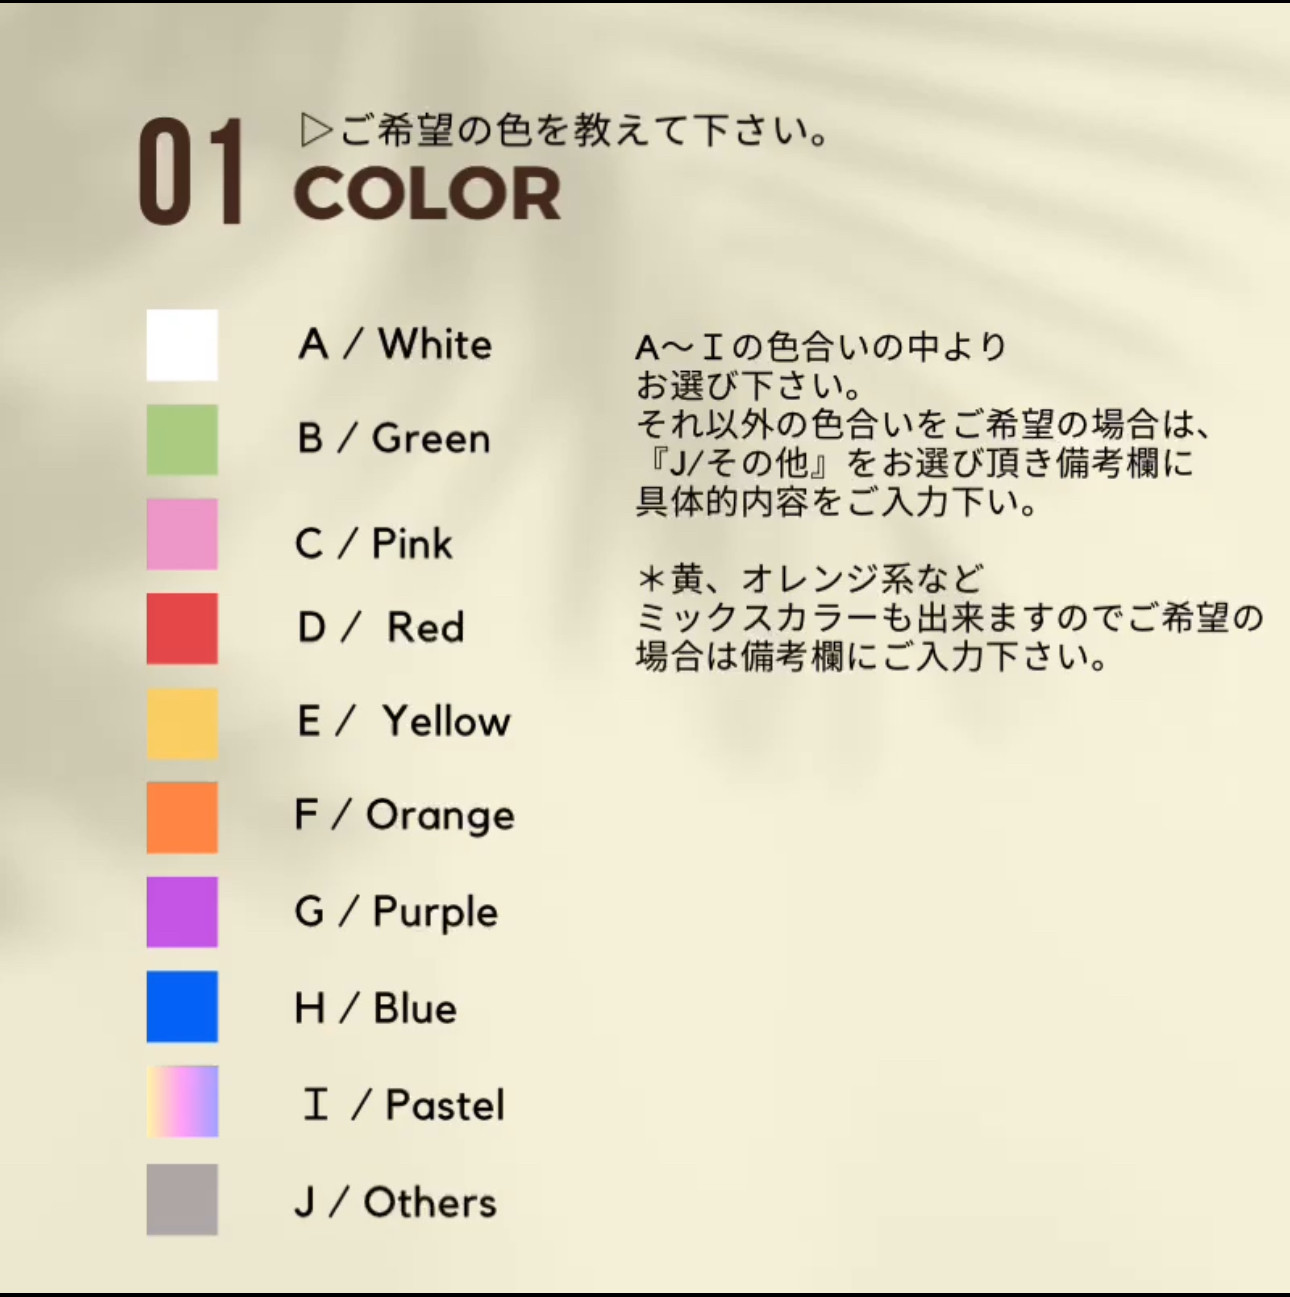Select the "B / Green" label
Screen dimensions: 1290x1297
(x=394, y=439)
